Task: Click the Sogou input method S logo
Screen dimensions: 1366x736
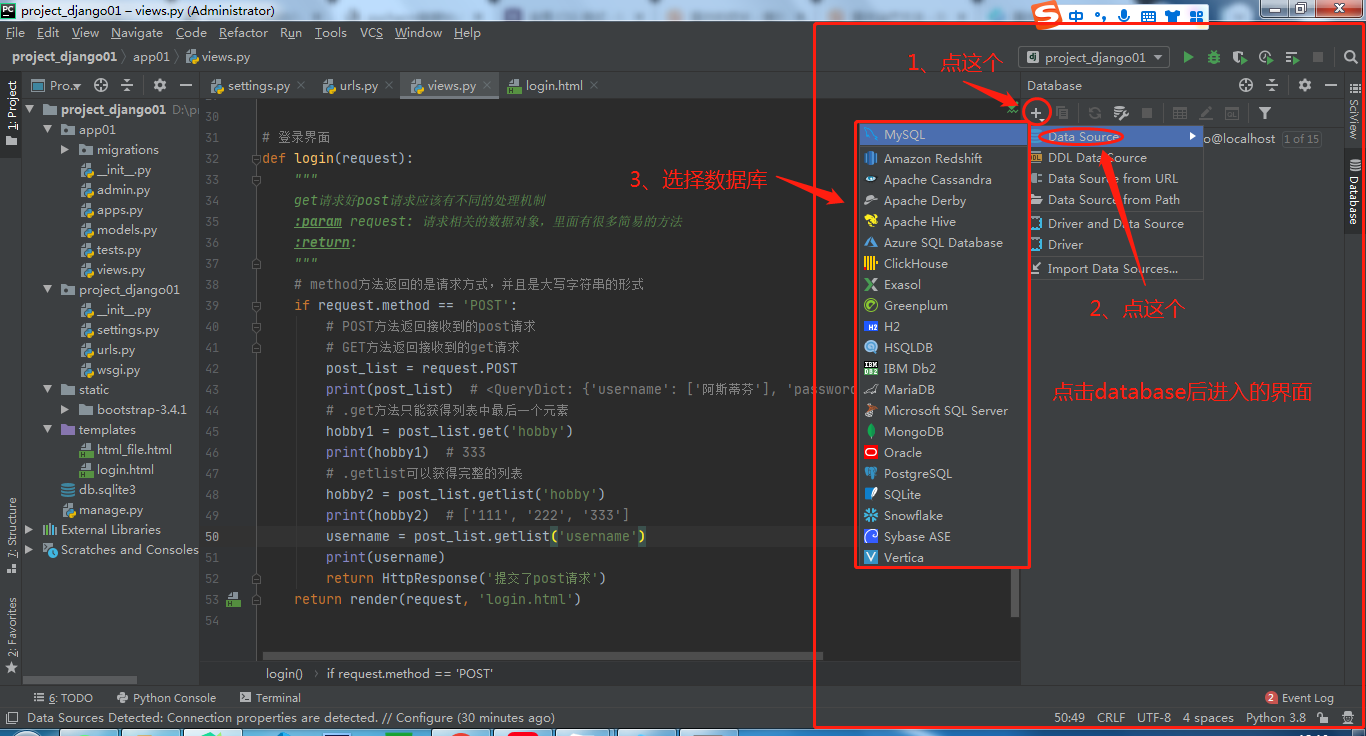Action: 1046,16
